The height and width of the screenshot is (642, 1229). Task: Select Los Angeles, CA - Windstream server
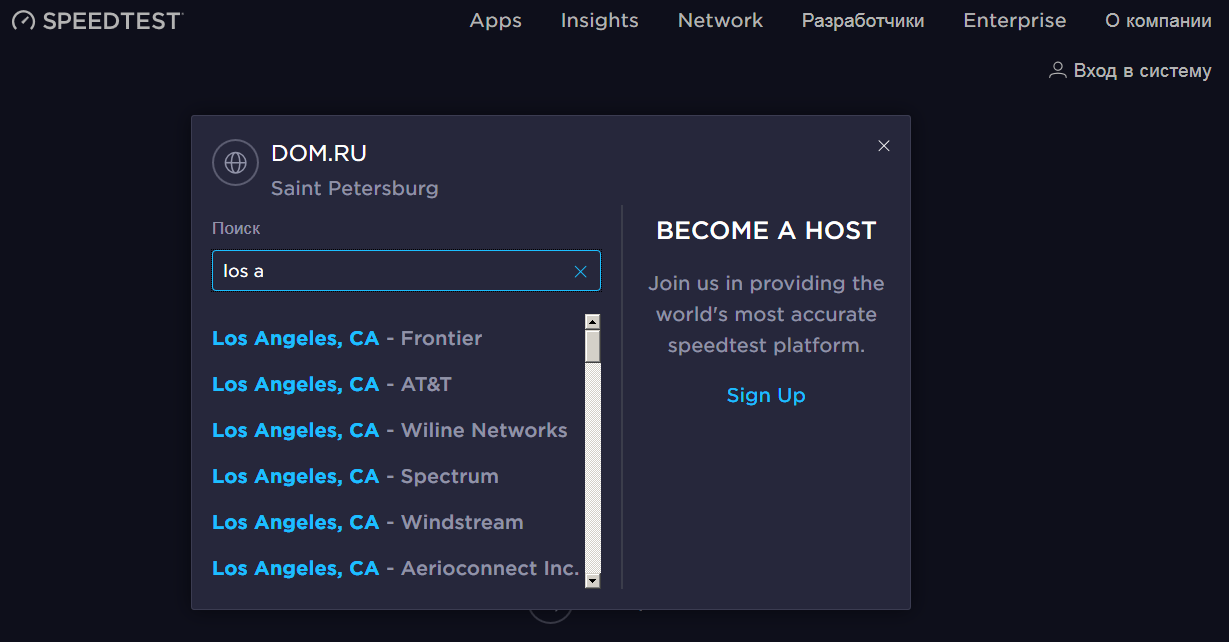(368, 522)
